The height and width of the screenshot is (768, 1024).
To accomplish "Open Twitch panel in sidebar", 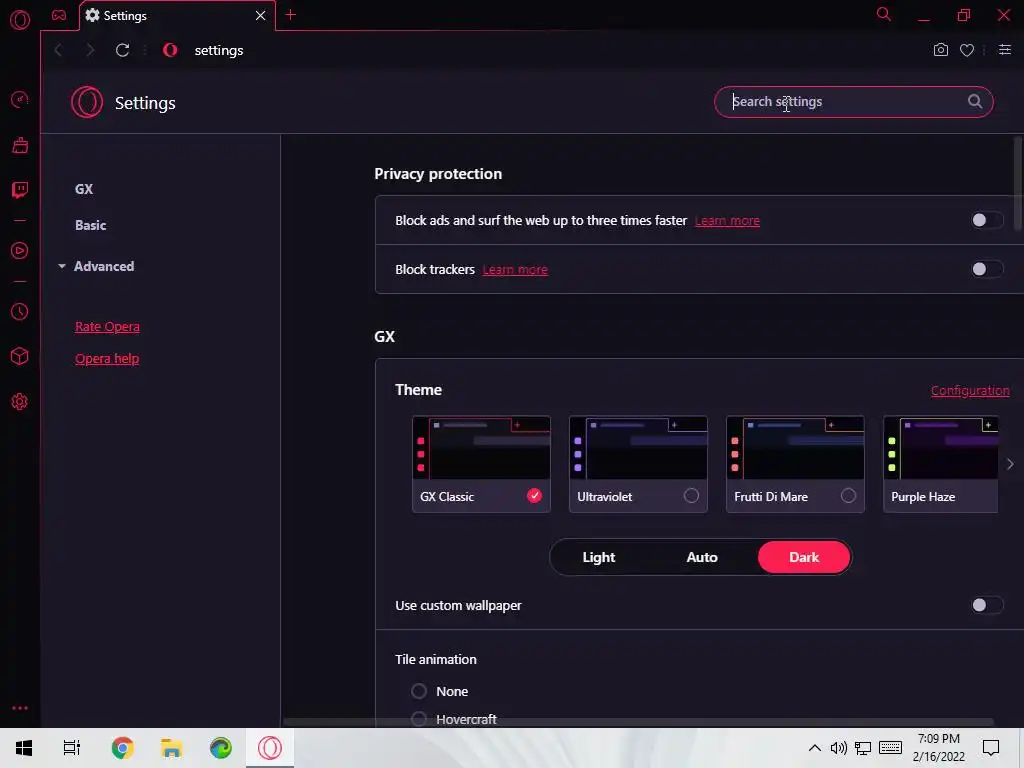I will [x=20, y=190].
